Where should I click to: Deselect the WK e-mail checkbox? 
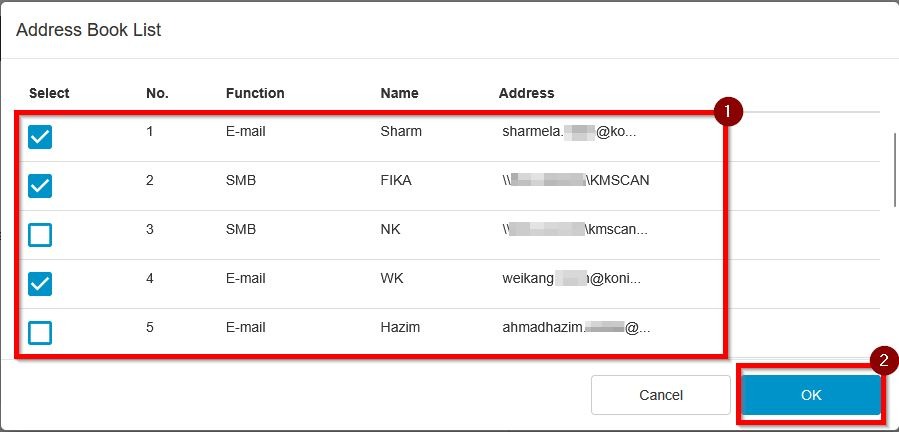click(40, 284)
